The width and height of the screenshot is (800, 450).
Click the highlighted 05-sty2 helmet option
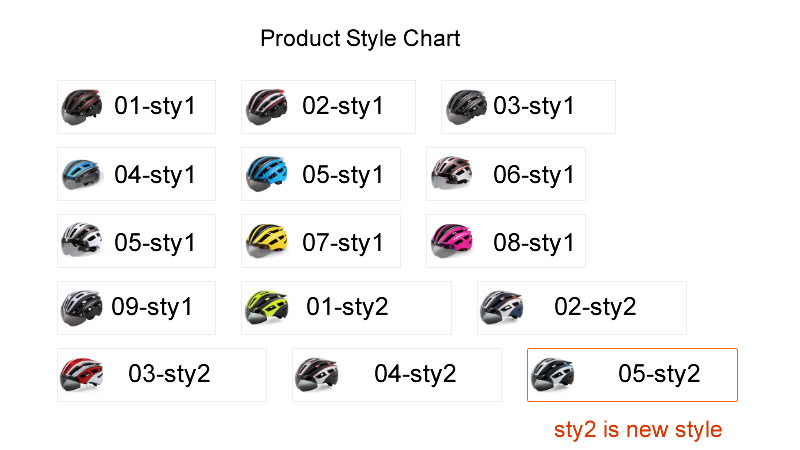point(632,375)
